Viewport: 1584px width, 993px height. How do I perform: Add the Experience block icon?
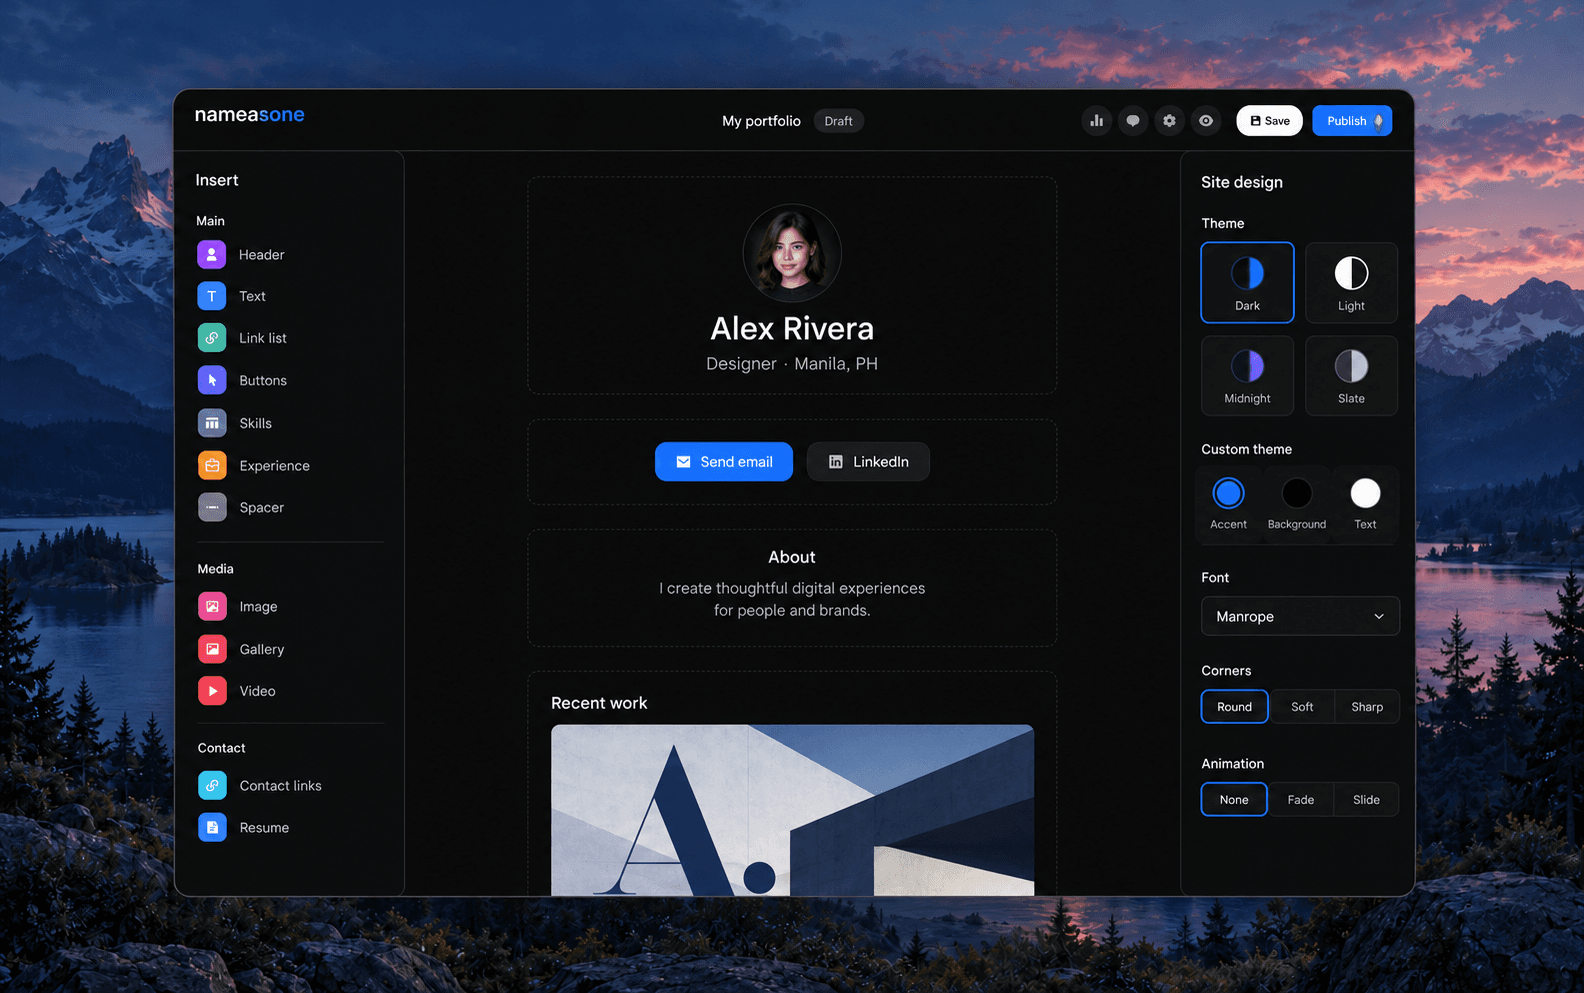click(x=212, y=466)
